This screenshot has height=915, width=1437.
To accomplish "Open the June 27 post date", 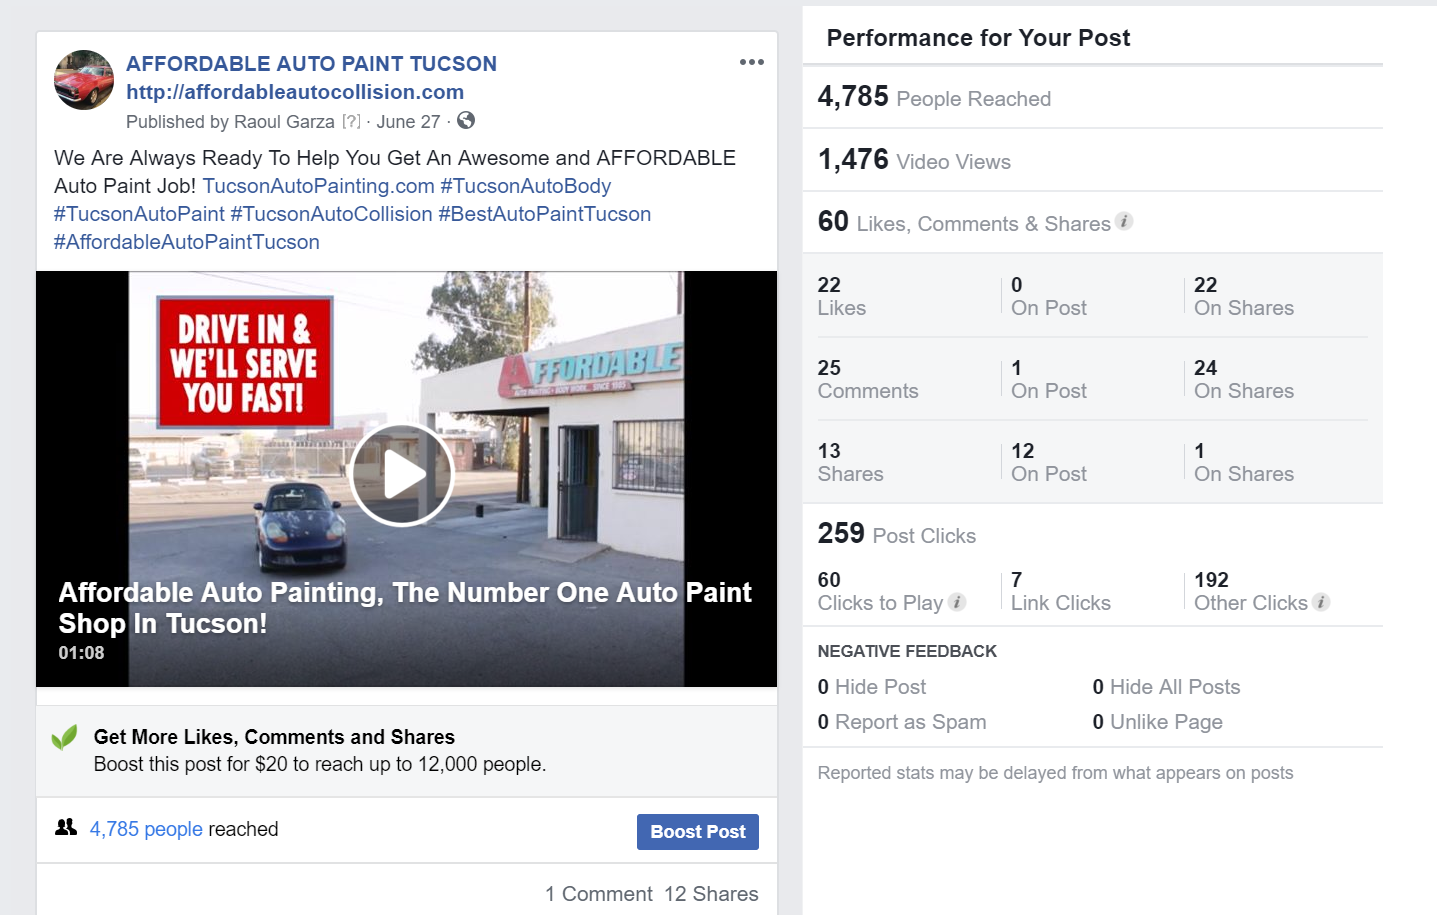I will pos(408,122).
